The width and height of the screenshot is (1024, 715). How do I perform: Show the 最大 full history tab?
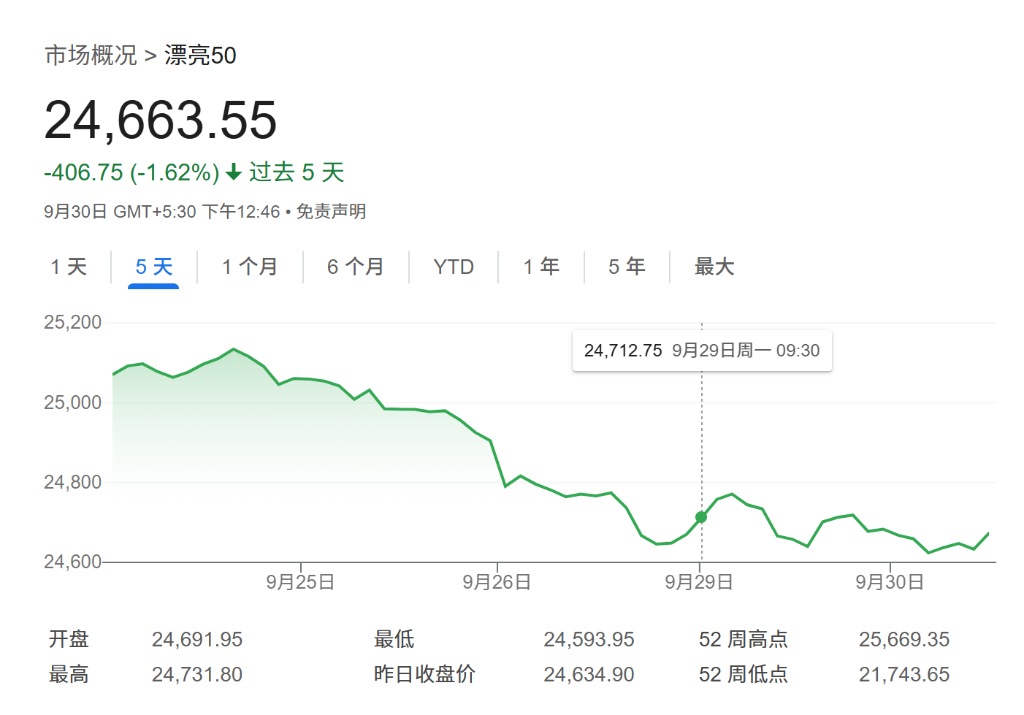(714, 267)
